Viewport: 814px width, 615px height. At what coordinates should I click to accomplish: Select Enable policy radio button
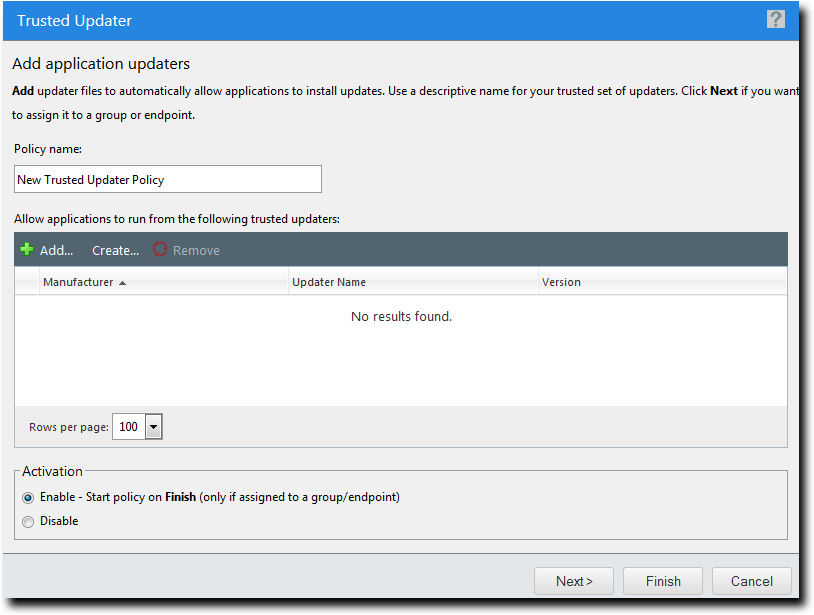(28, 498)
